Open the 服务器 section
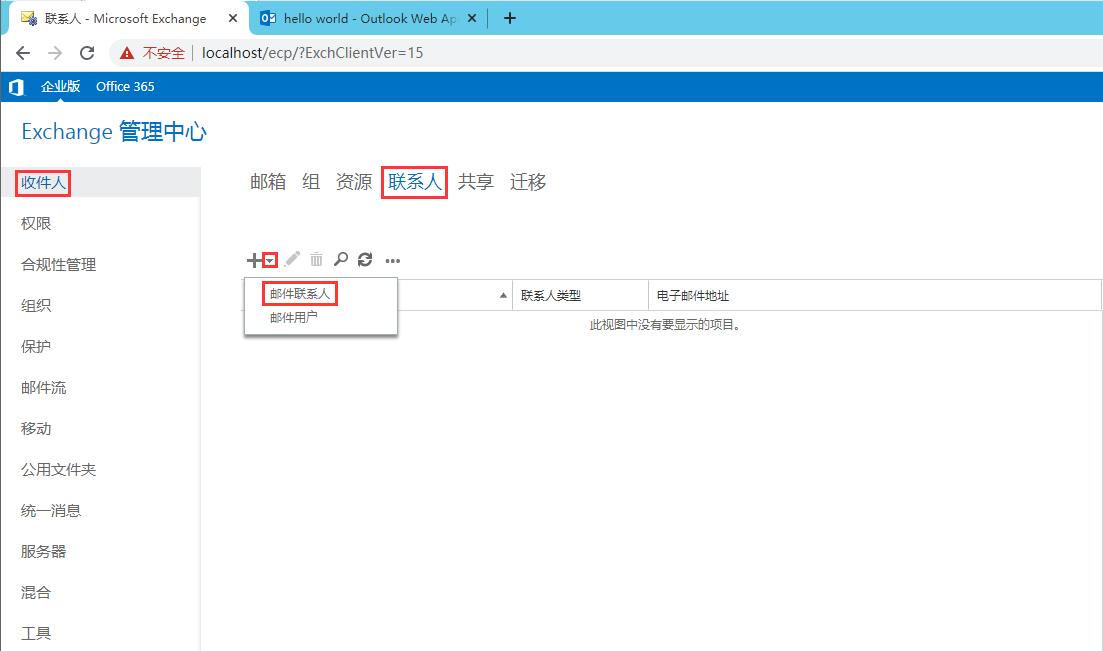Image resolution: width=1103 pixels, height=651 pixels. [44, 551]
